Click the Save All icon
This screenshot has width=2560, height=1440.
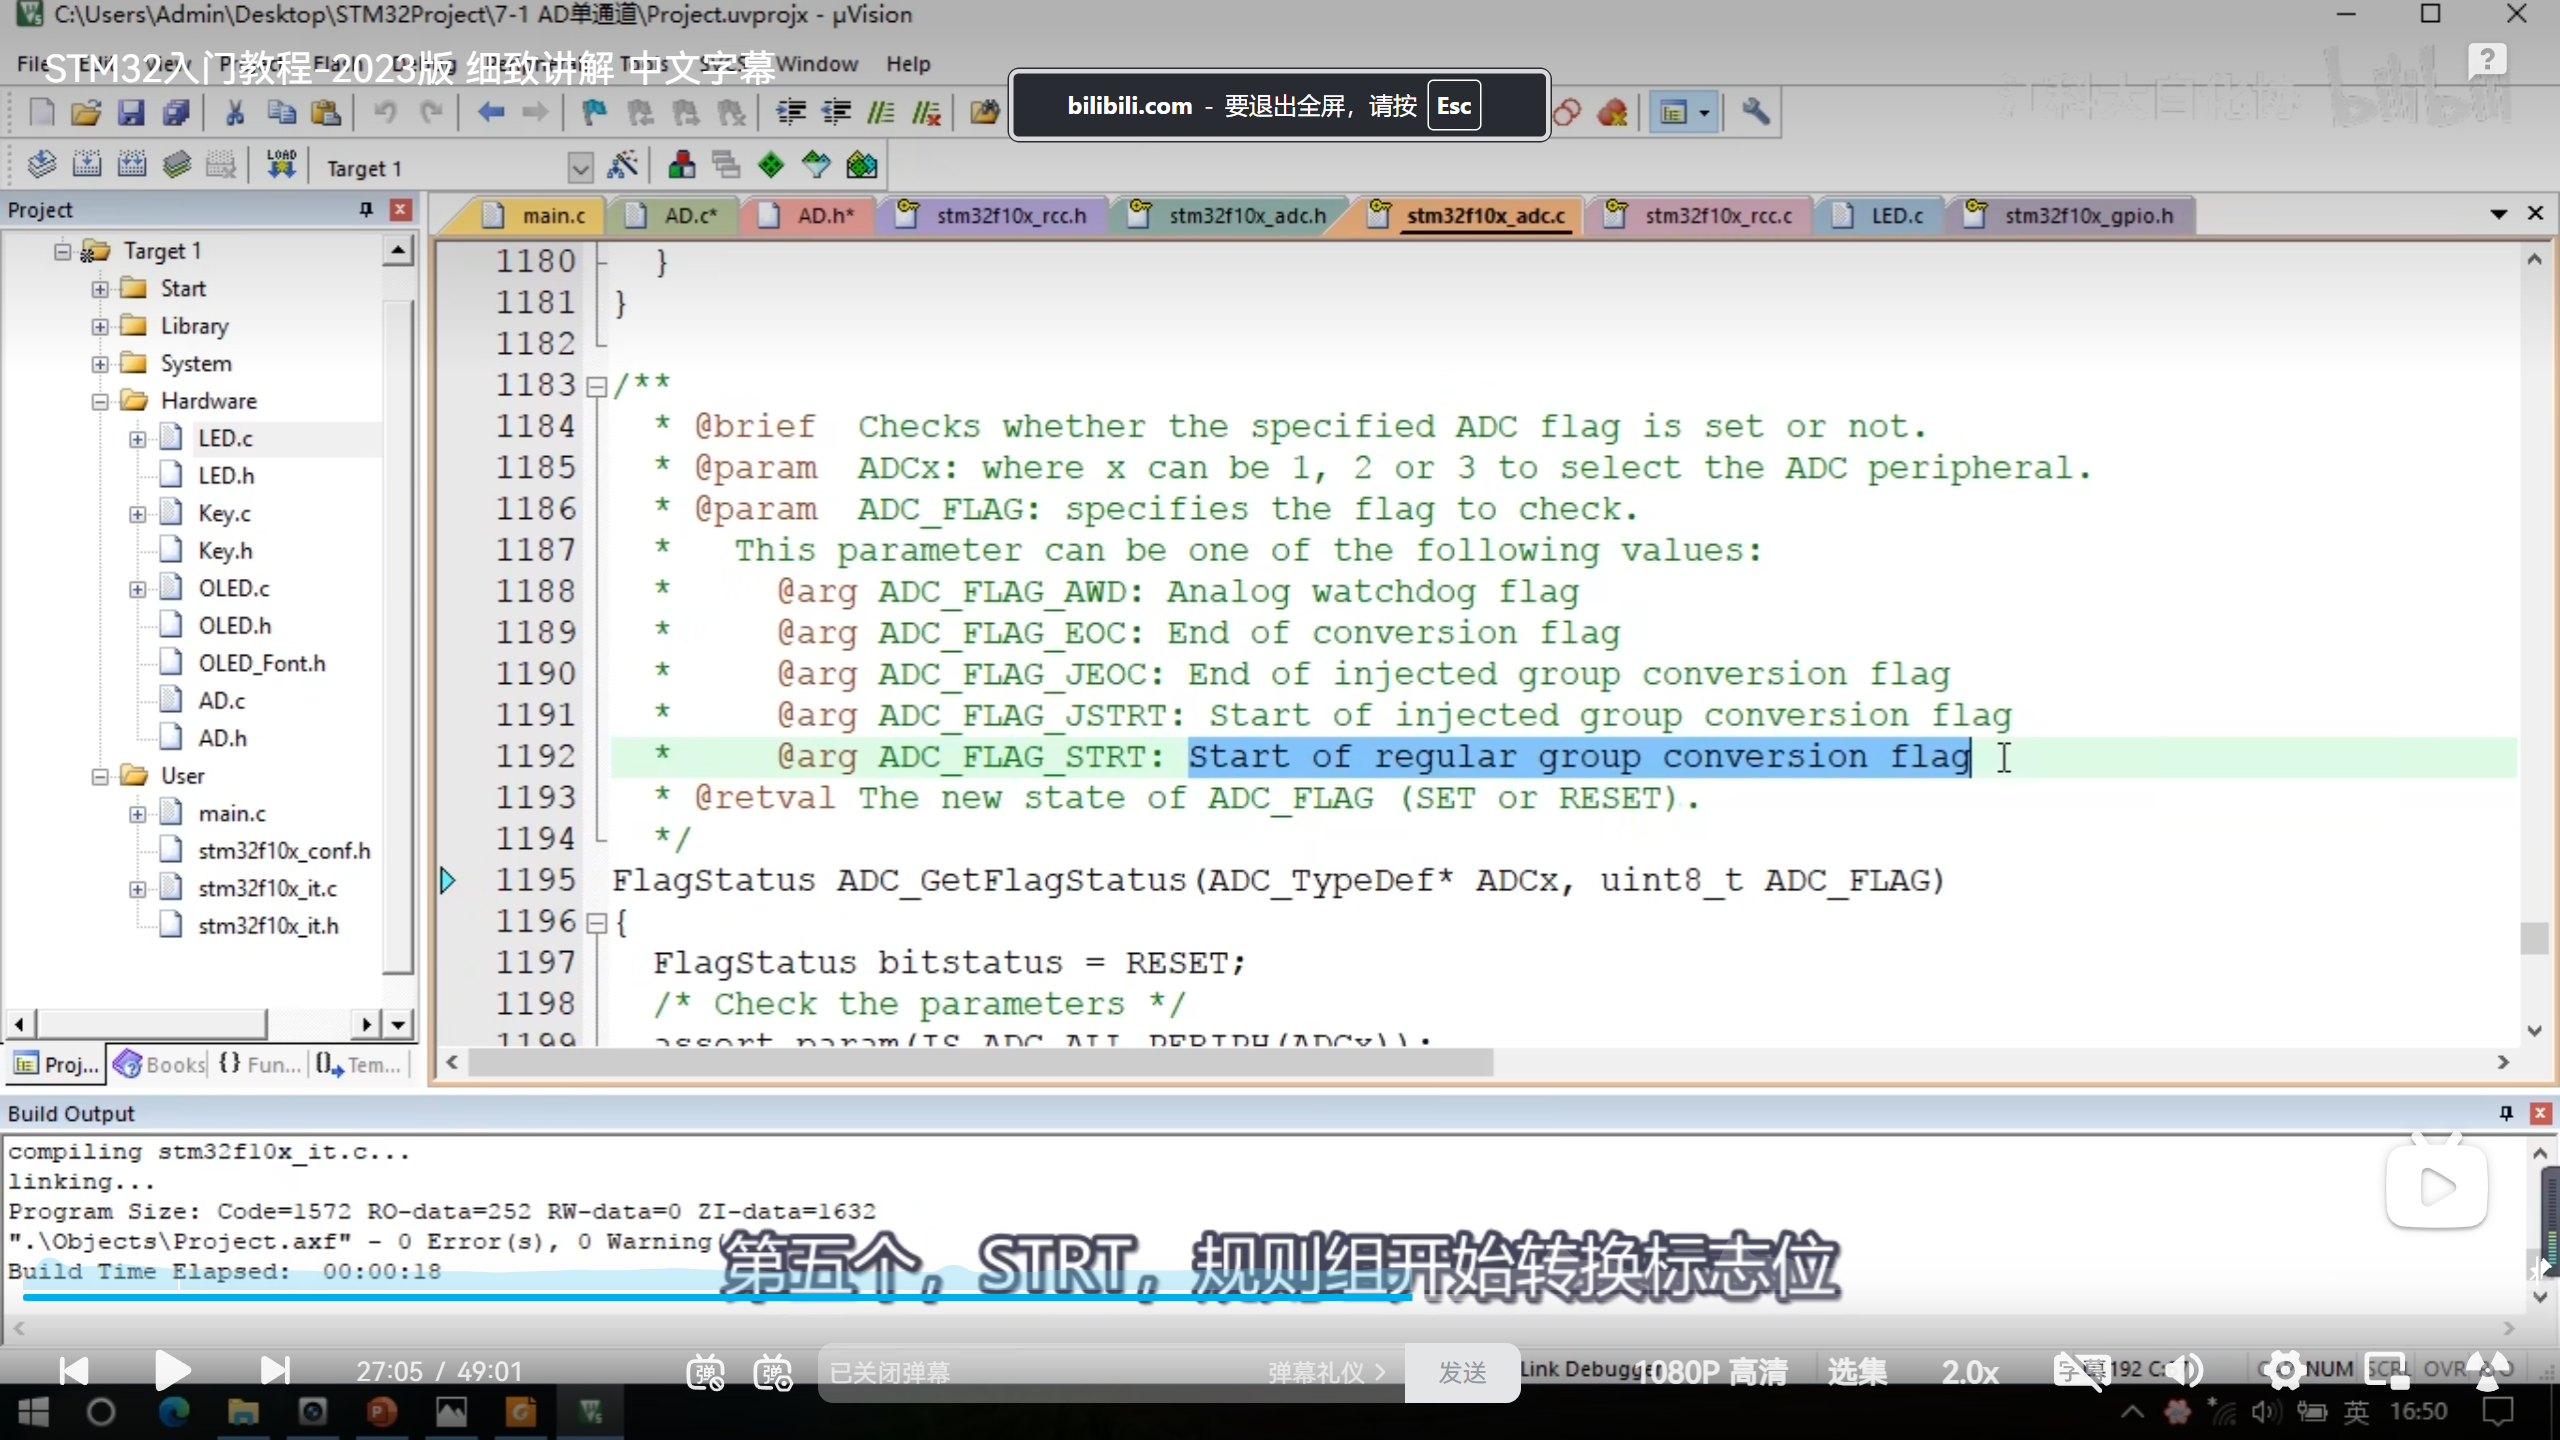(176, 112)
